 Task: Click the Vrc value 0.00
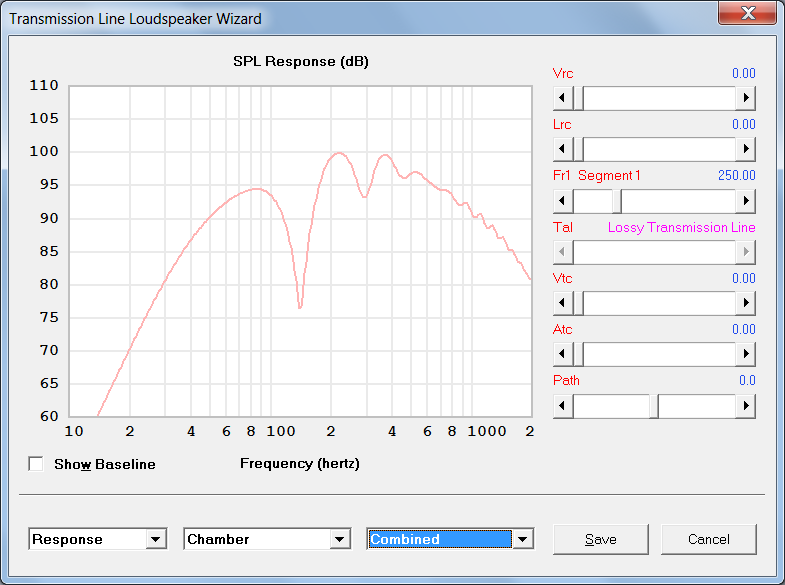pos(743,74)
